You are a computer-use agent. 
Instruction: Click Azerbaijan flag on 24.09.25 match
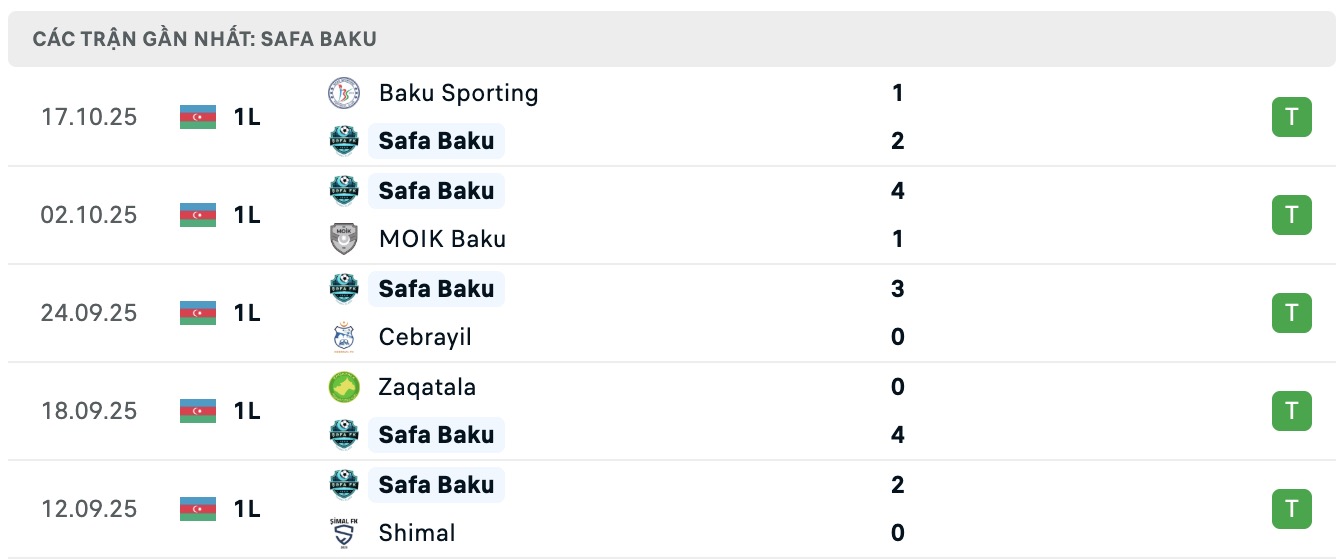pos(198,313)
